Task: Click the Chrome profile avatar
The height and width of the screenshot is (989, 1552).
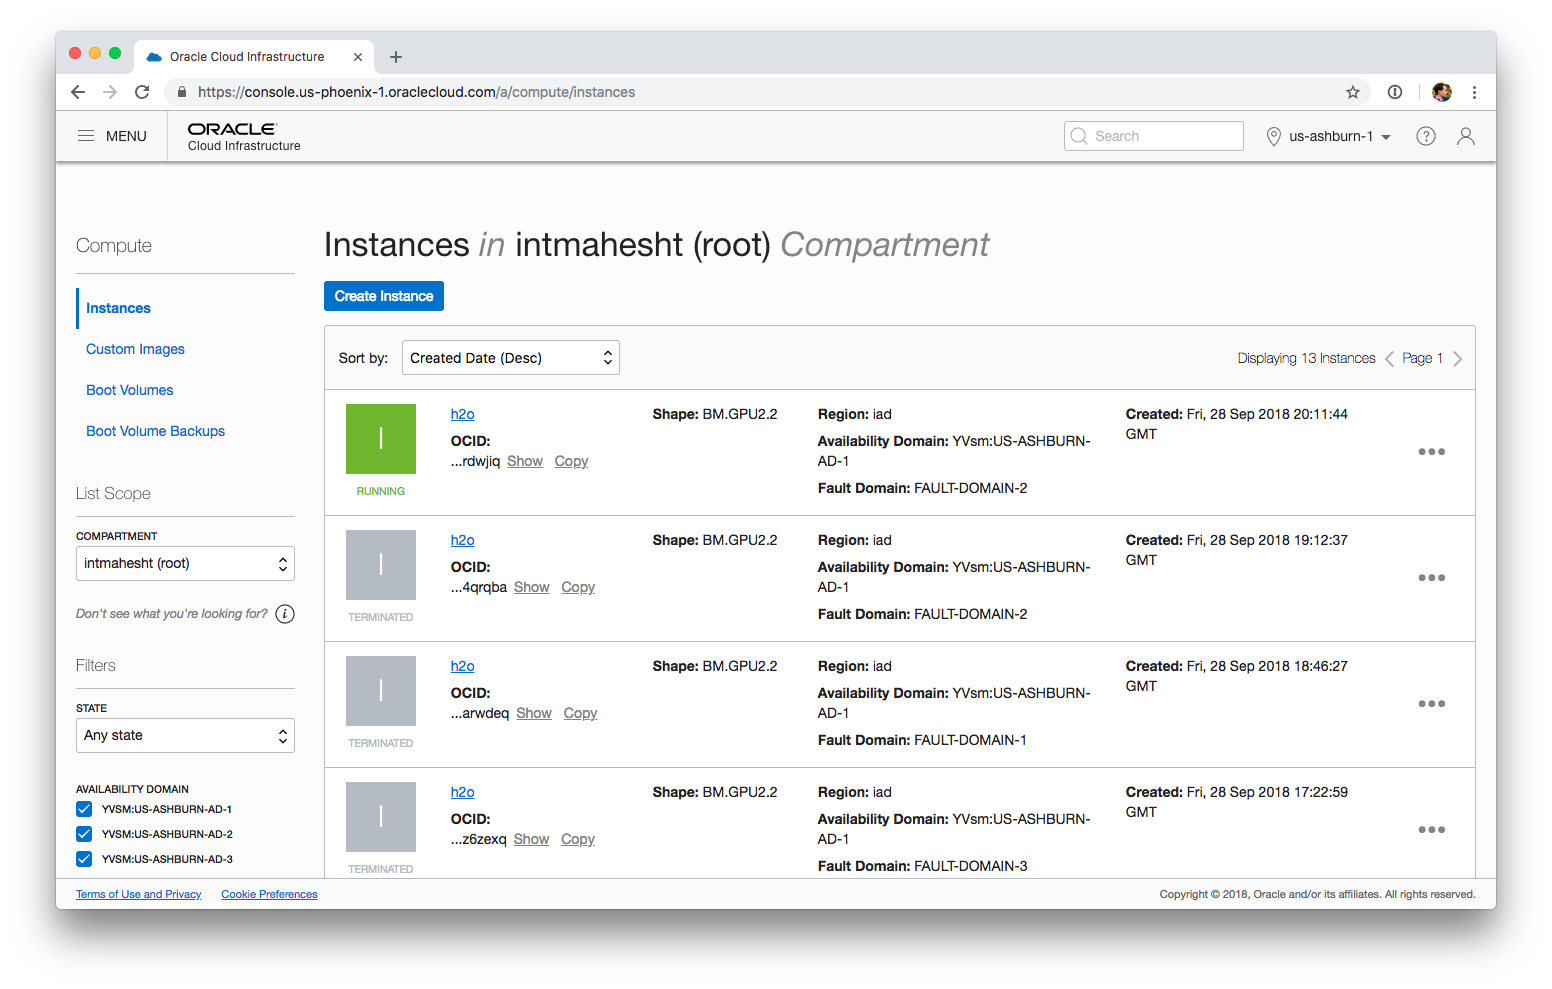Action: click(x=1442, y=92)
